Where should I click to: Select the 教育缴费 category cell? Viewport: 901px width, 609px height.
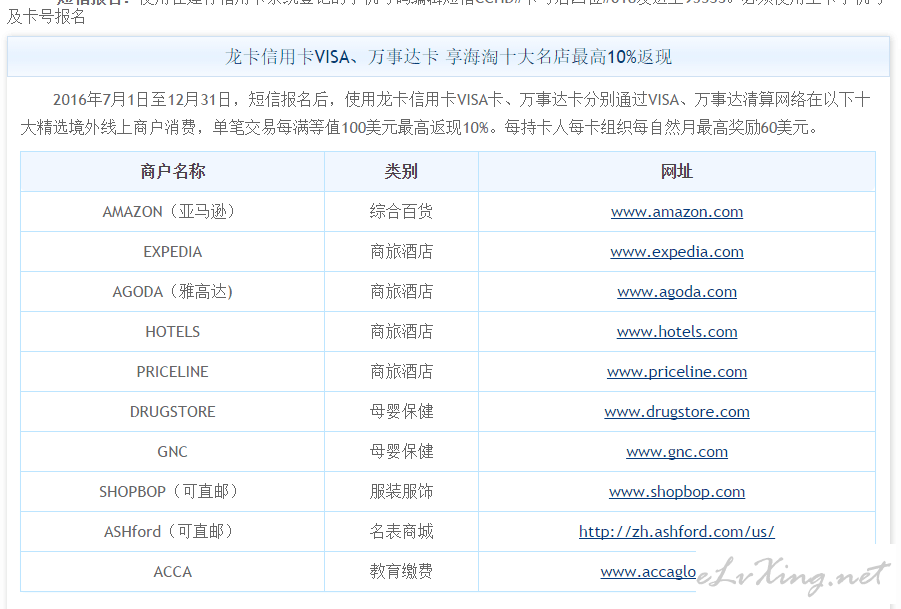401,572
